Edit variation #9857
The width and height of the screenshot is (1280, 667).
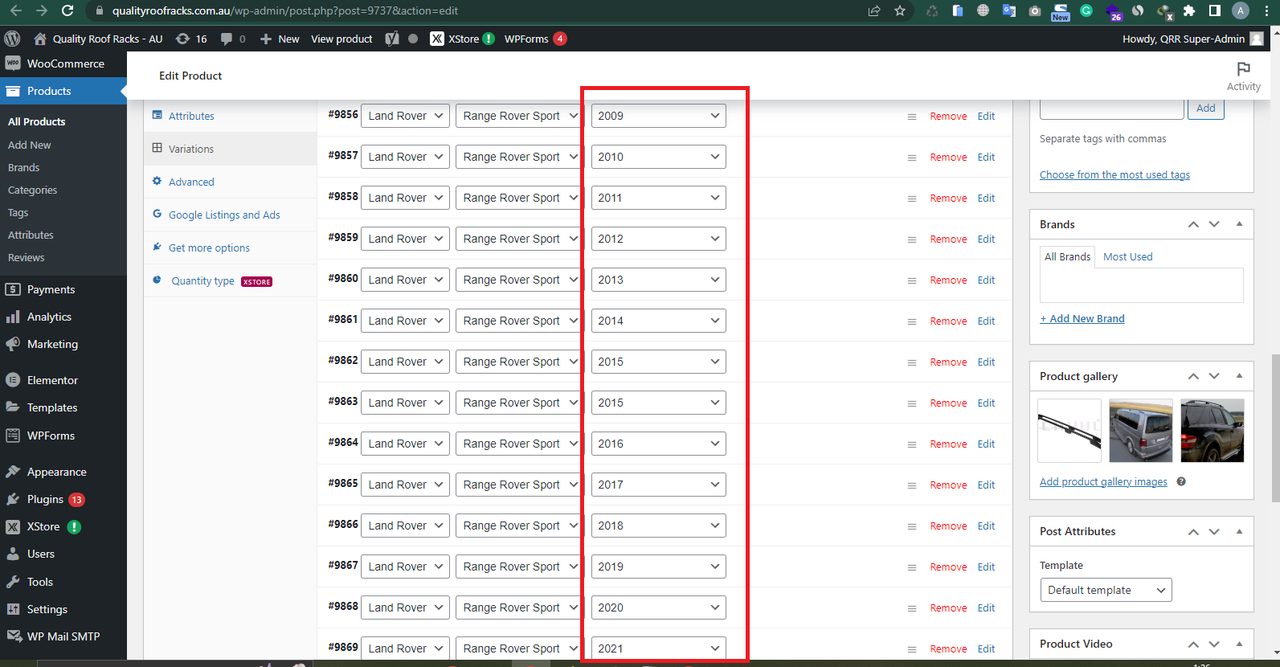pyautogui.click(x=986, y=158)
